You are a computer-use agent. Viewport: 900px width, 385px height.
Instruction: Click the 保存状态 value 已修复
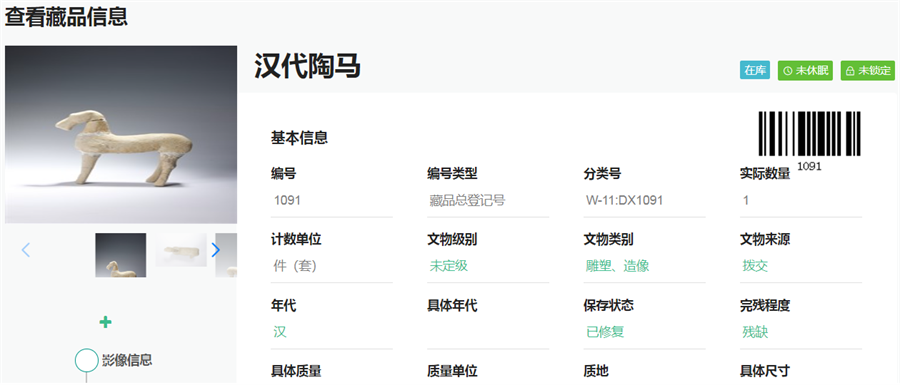[x=605, y=332]
